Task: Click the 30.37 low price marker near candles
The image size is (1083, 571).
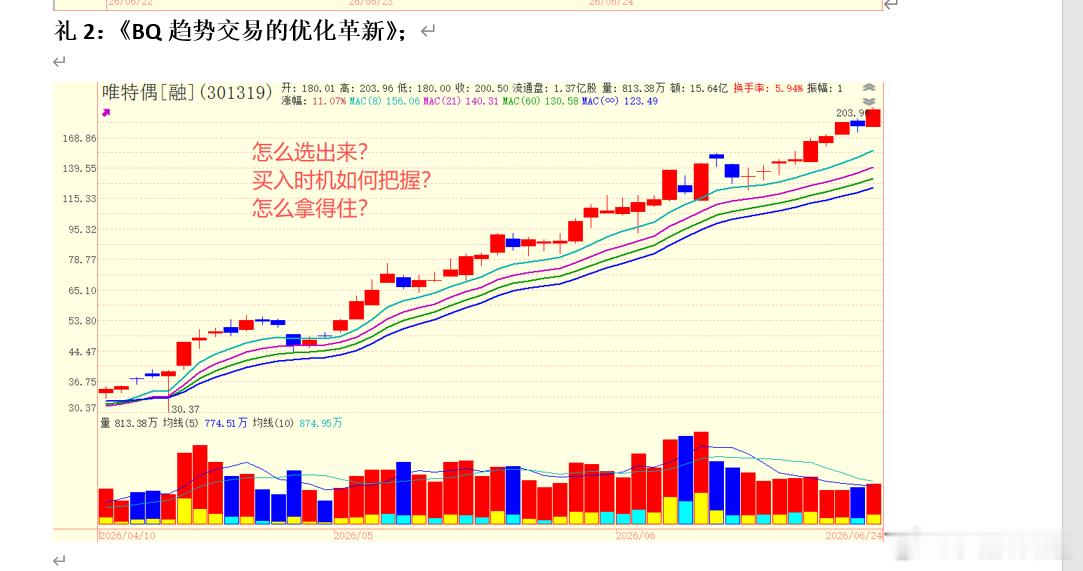Action: [x=185, y=409]
